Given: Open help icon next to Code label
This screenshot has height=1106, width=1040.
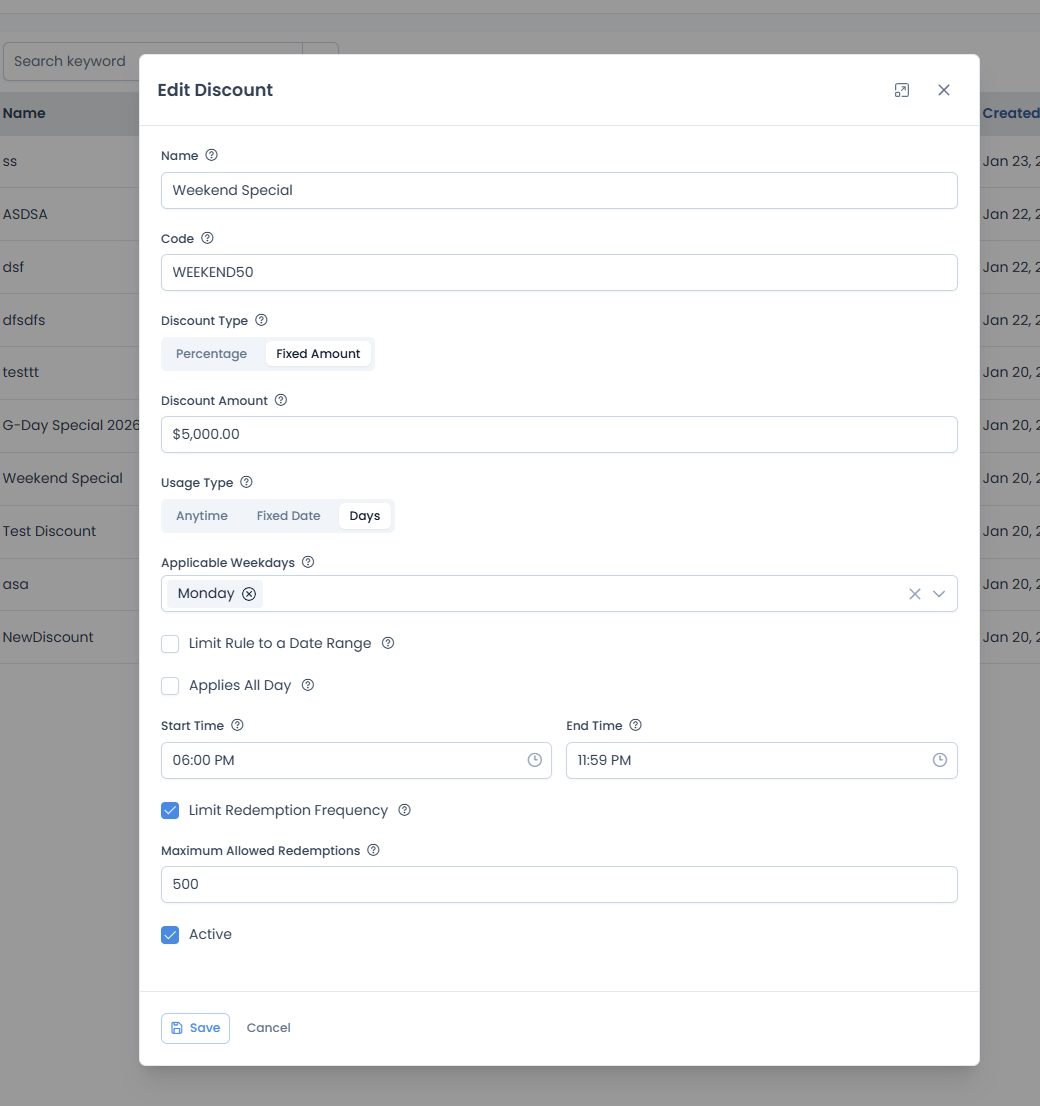Looking at the screenshot, I should (207, 238).
